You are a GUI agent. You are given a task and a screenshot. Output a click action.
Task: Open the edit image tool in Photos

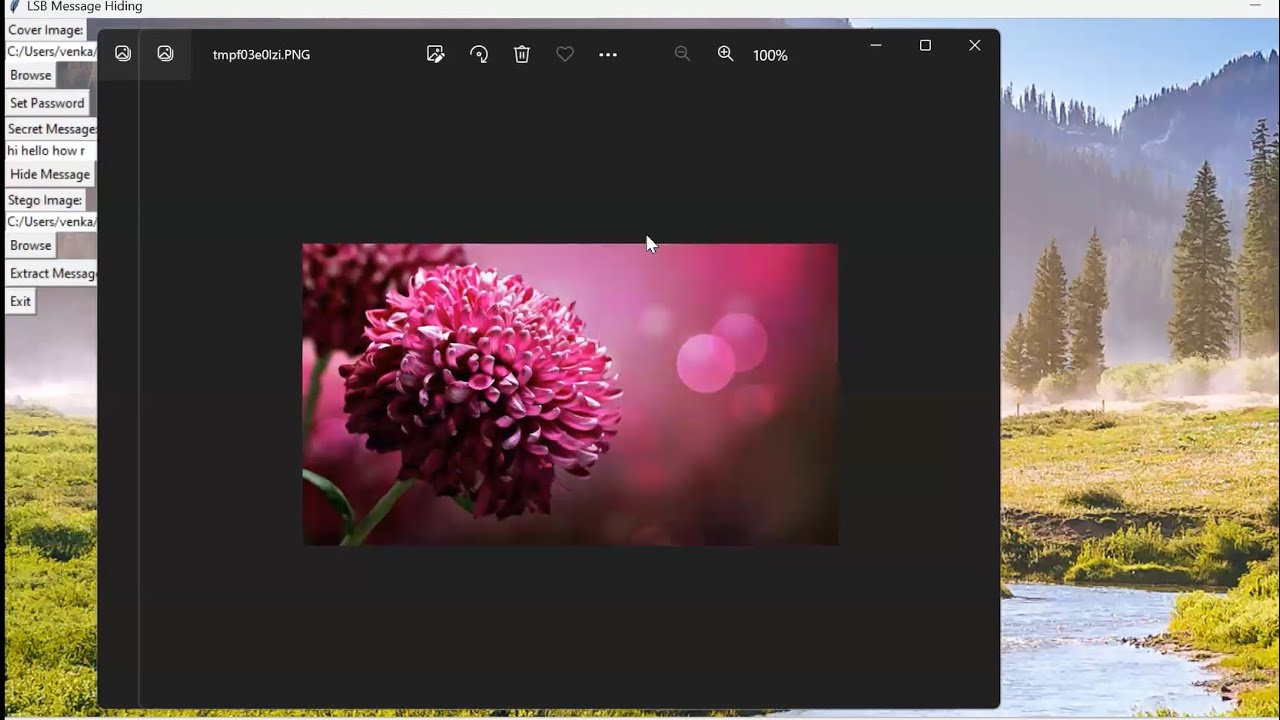435,54
